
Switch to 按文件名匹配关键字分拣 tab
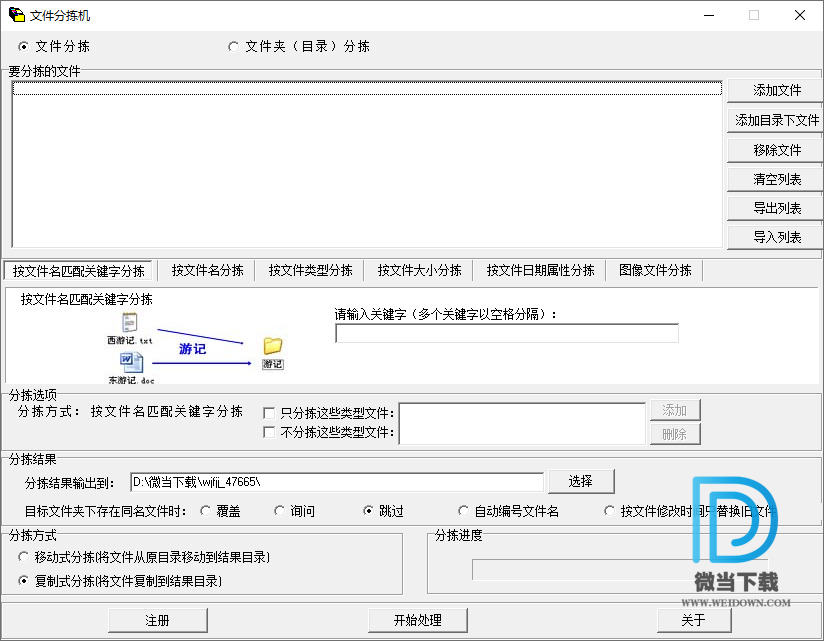click(78, 271)
